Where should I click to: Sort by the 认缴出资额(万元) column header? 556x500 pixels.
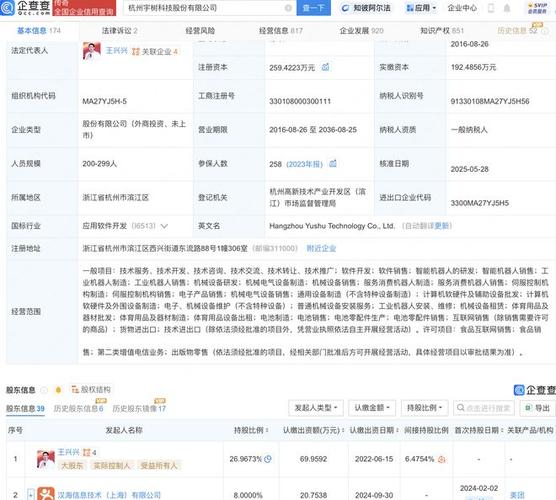(x=313, y=430)
